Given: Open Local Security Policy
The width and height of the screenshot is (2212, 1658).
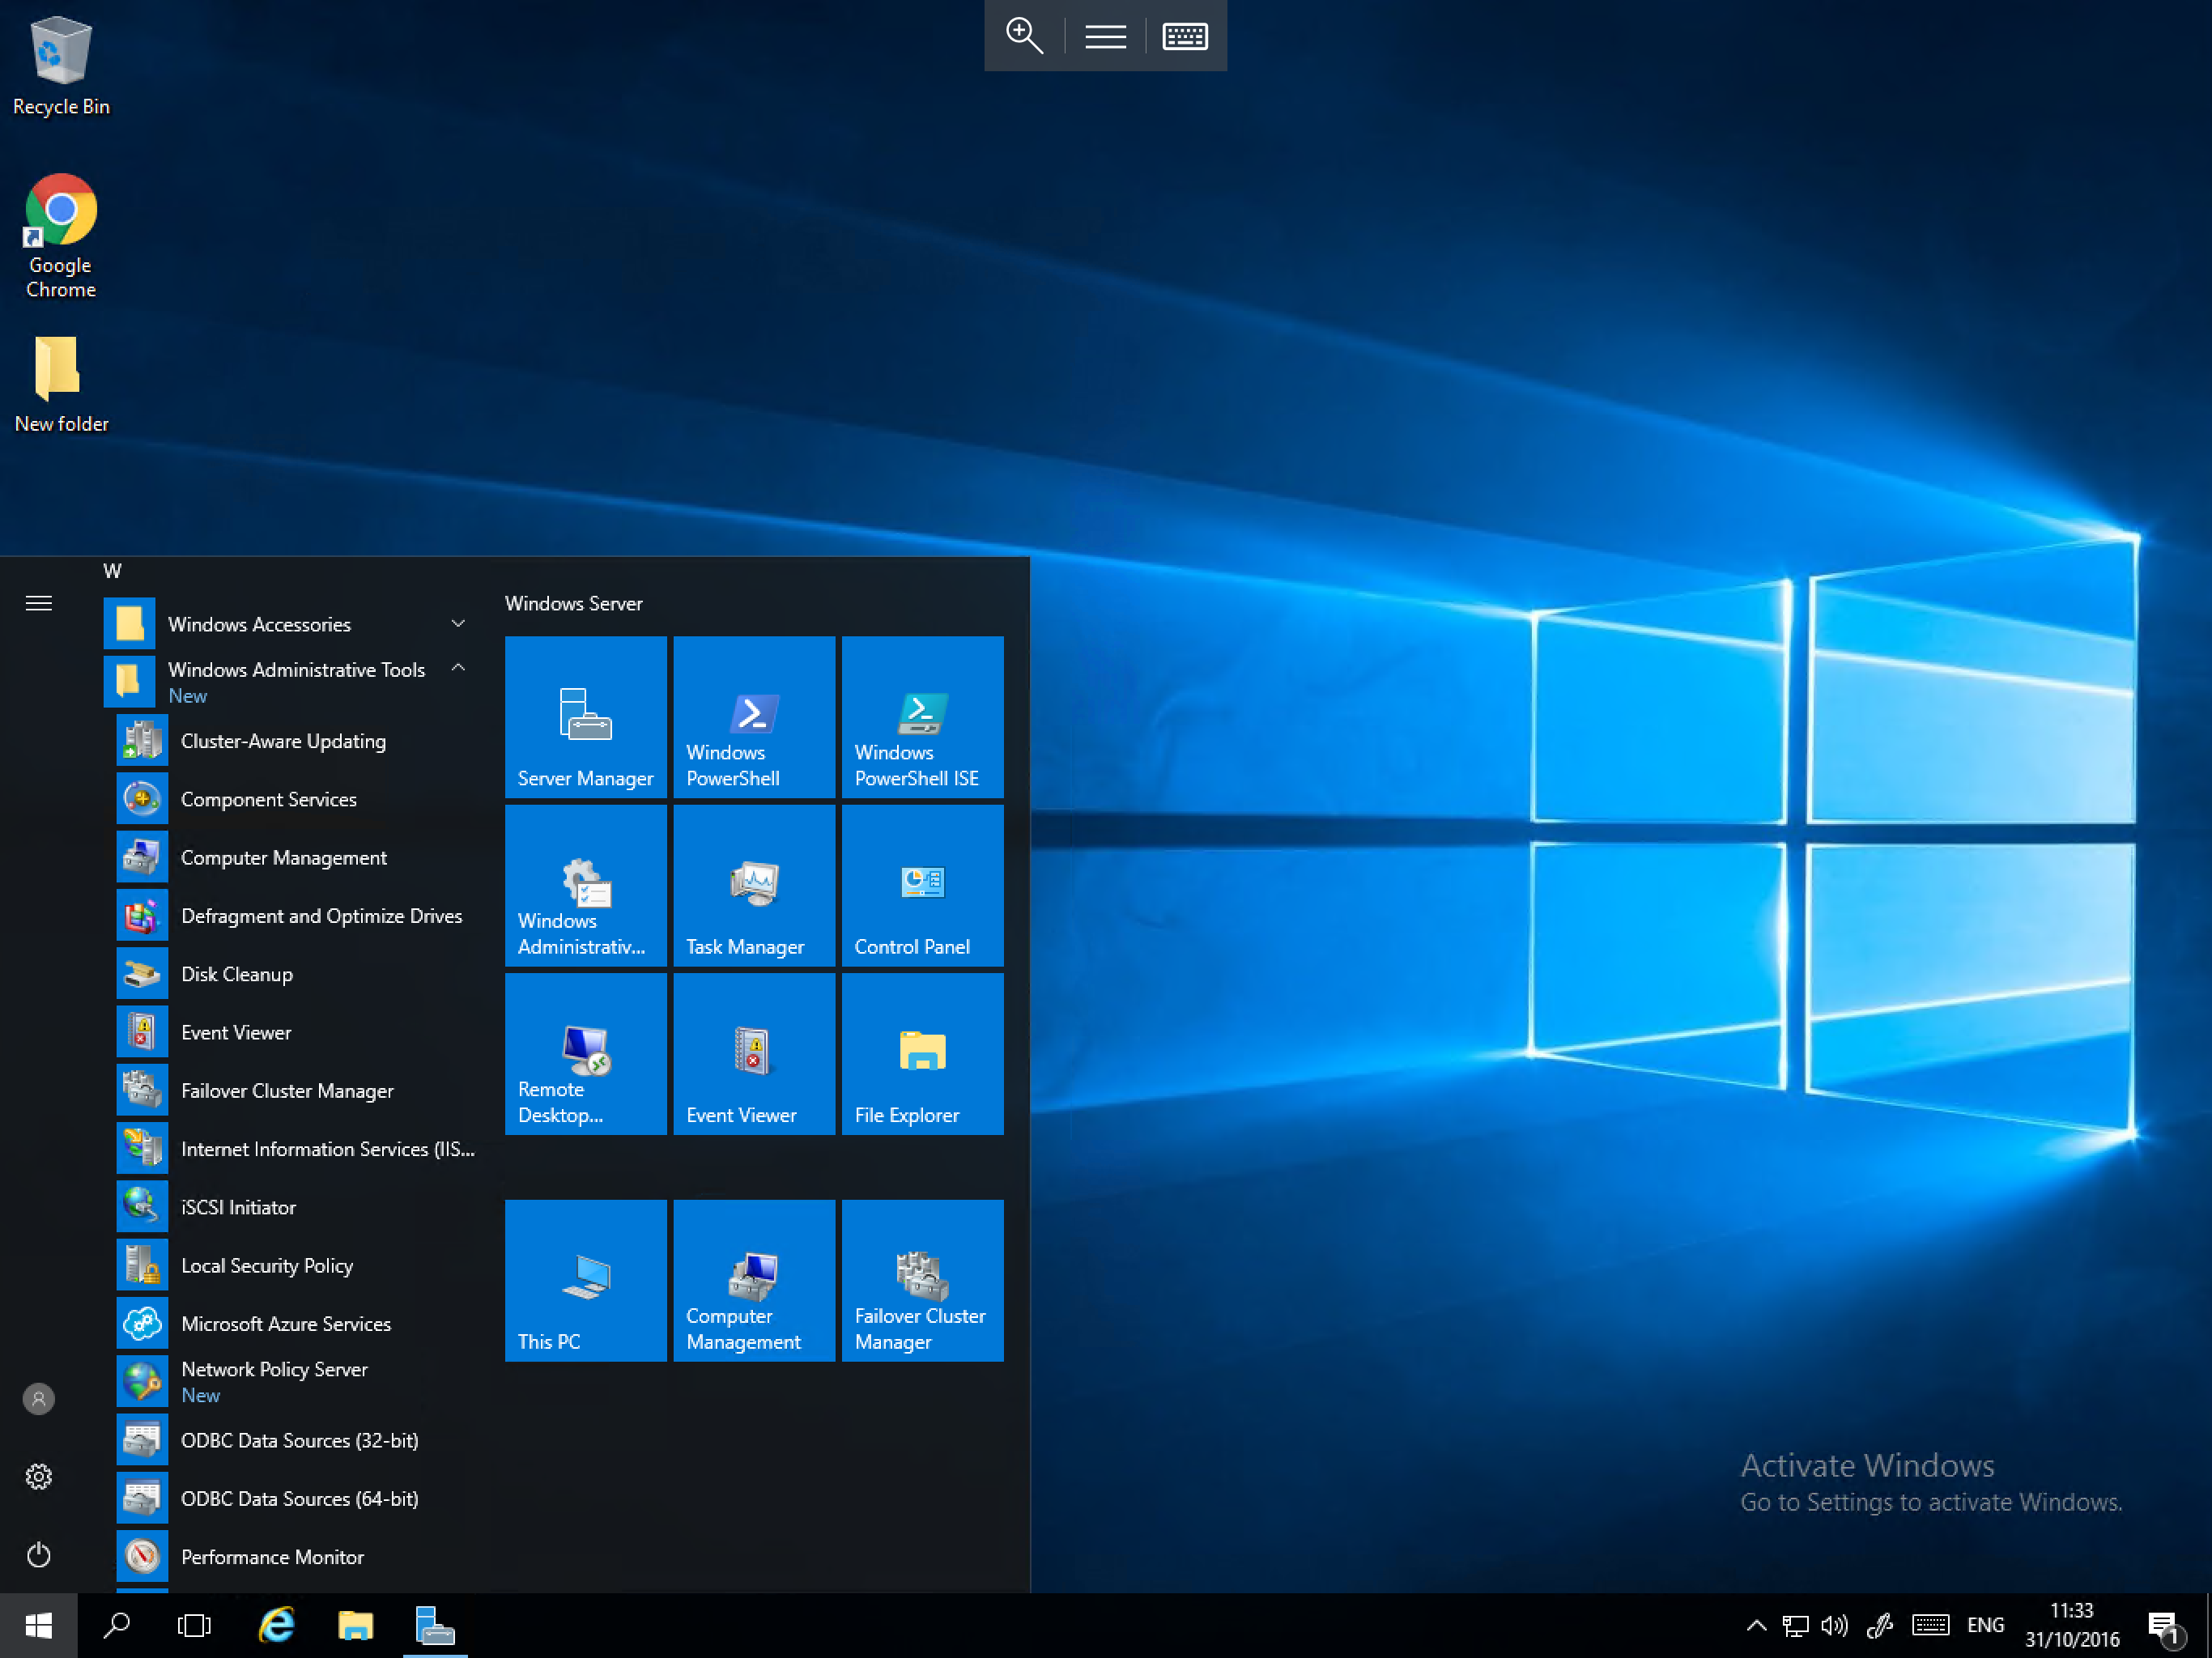Looking at the screenshot, I should (297, 1265).
